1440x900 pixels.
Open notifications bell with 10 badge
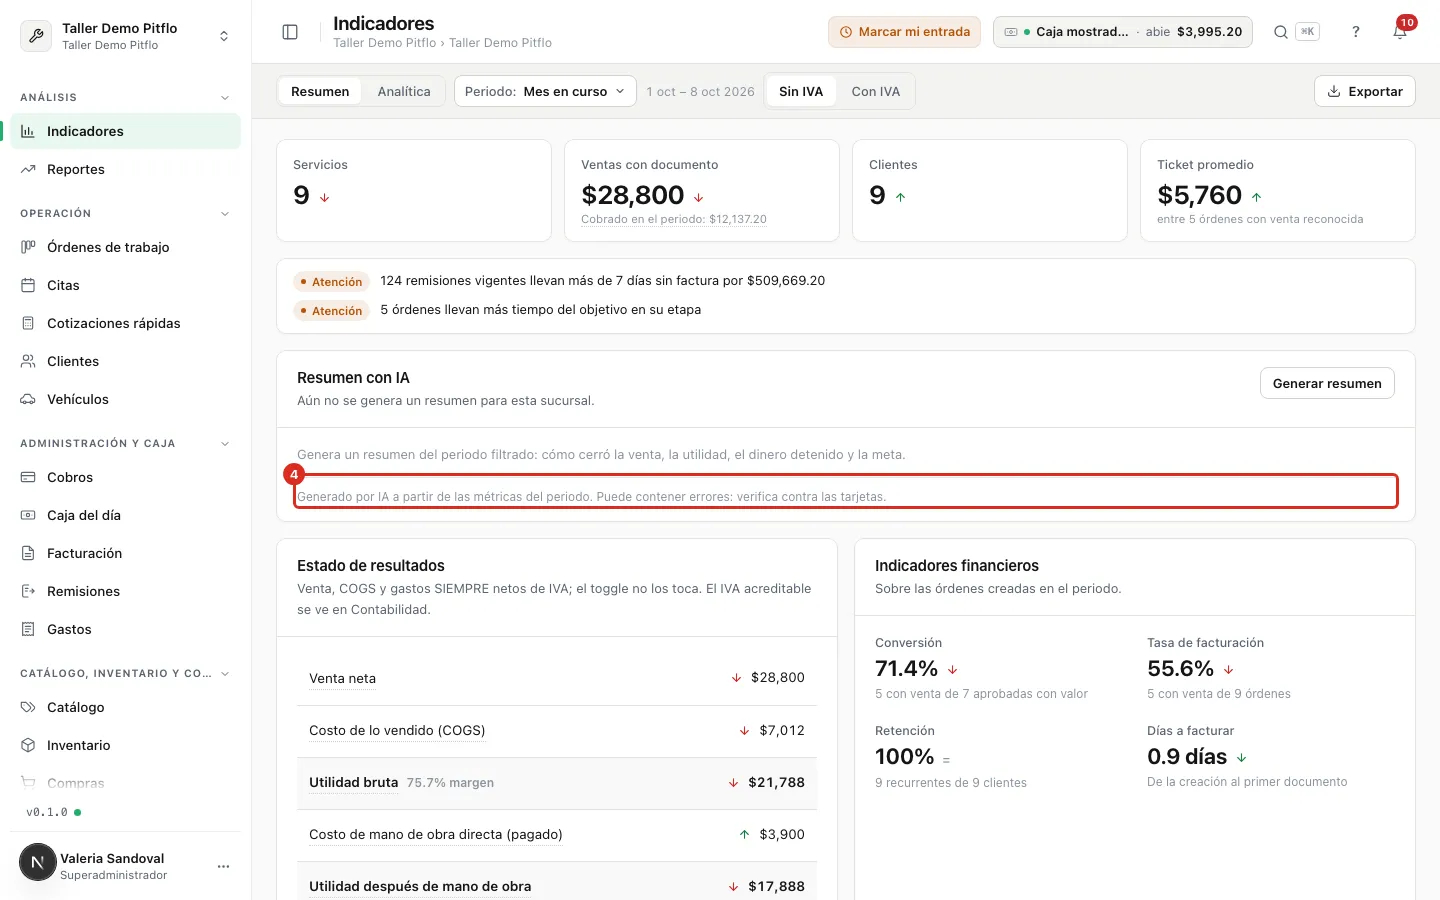tap(1400, 31)
